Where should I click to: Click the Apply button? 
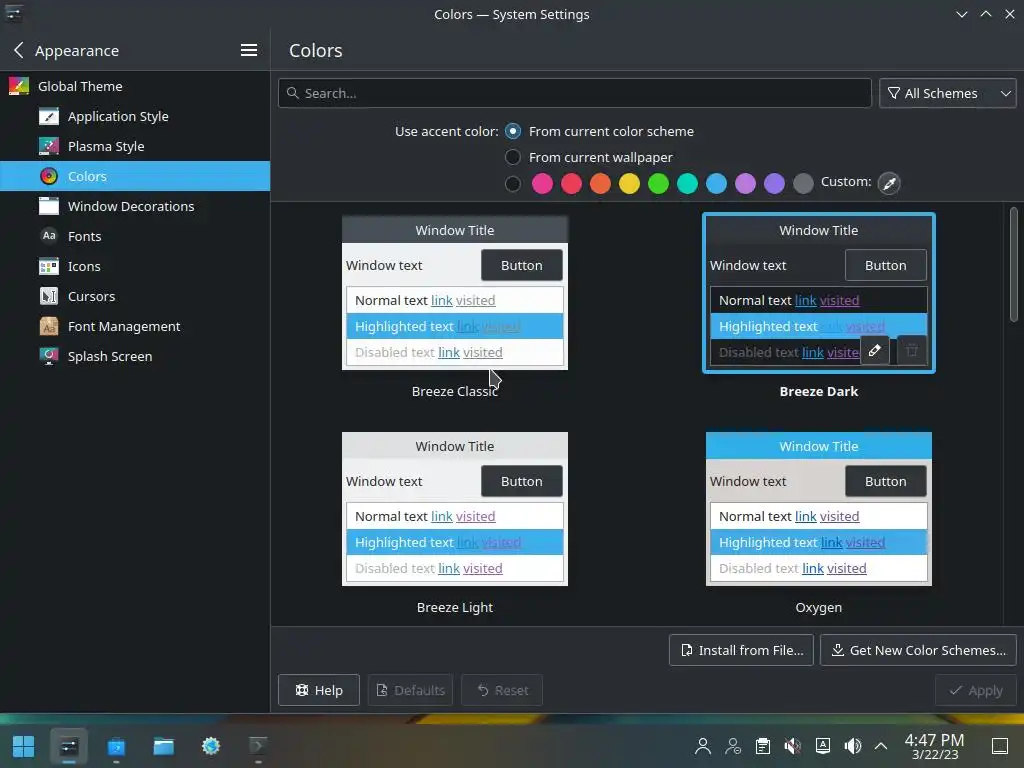pos(976,690)
